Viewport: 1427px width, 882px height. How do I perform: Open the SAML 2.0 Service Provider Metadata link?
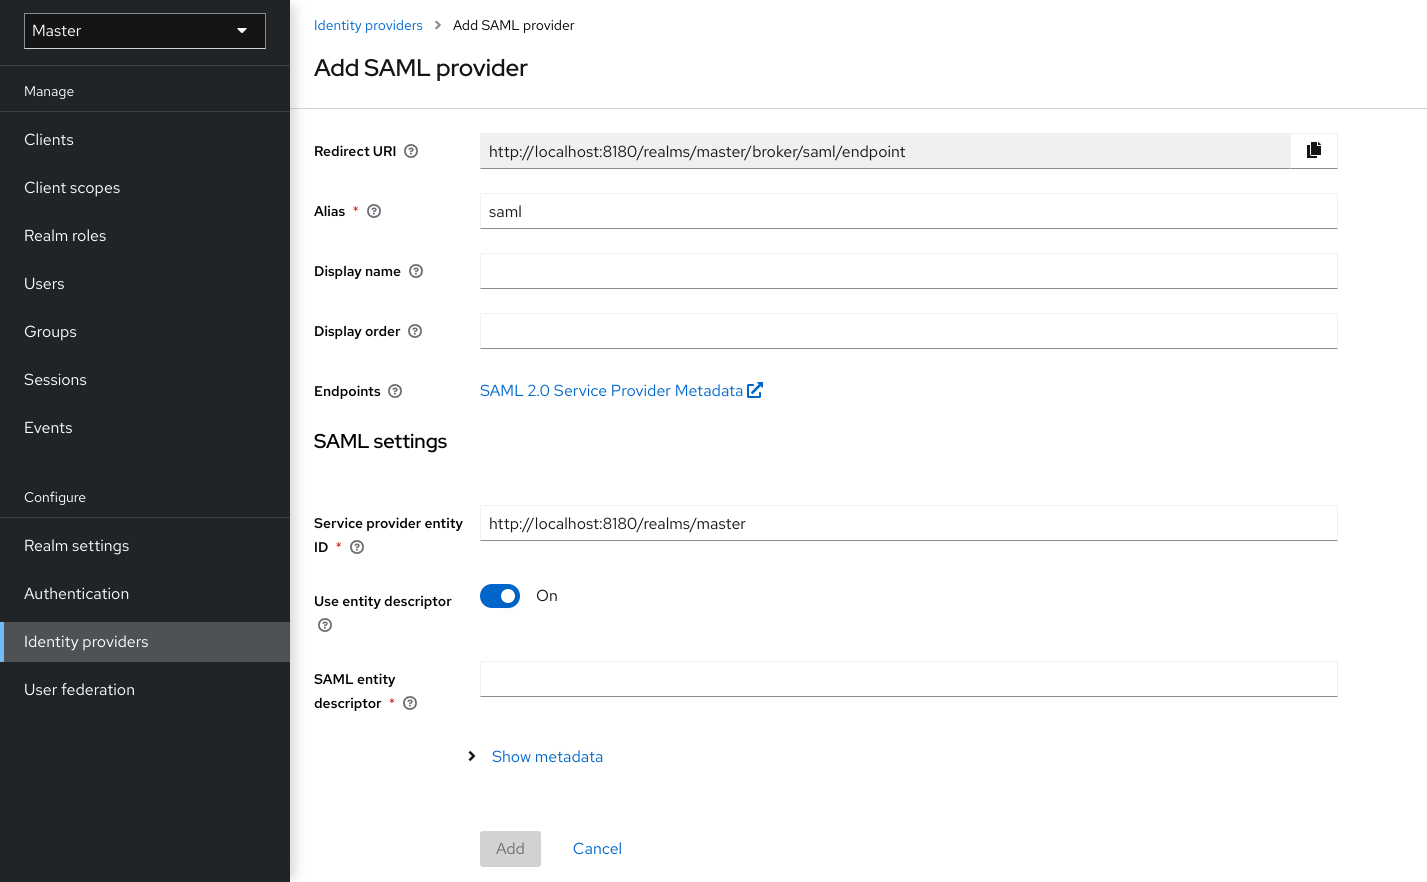[x=611, y=390]
